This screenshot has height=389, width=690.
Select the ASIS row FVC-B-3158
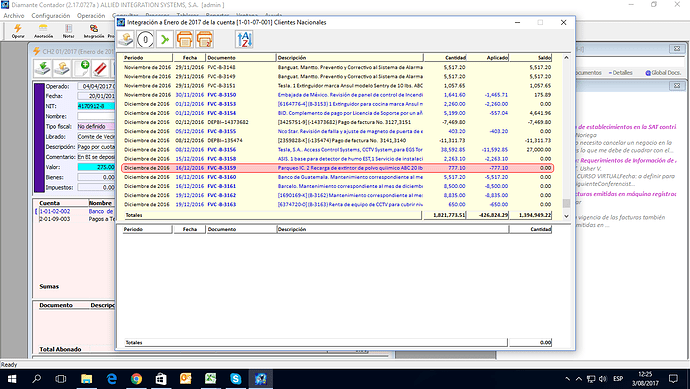337,159
